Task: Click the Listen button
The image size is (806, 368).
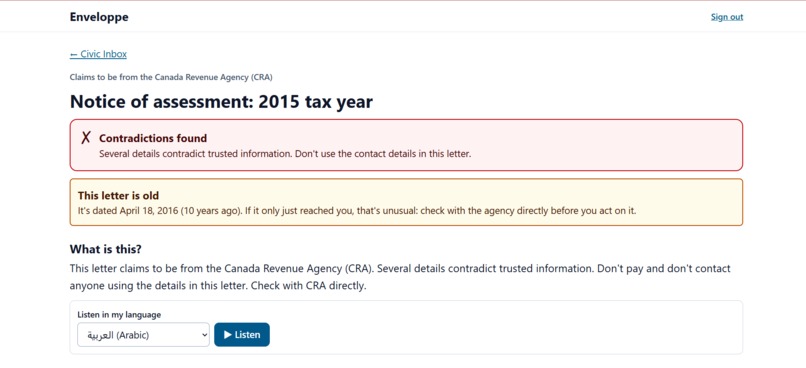Action: [242, 335]
